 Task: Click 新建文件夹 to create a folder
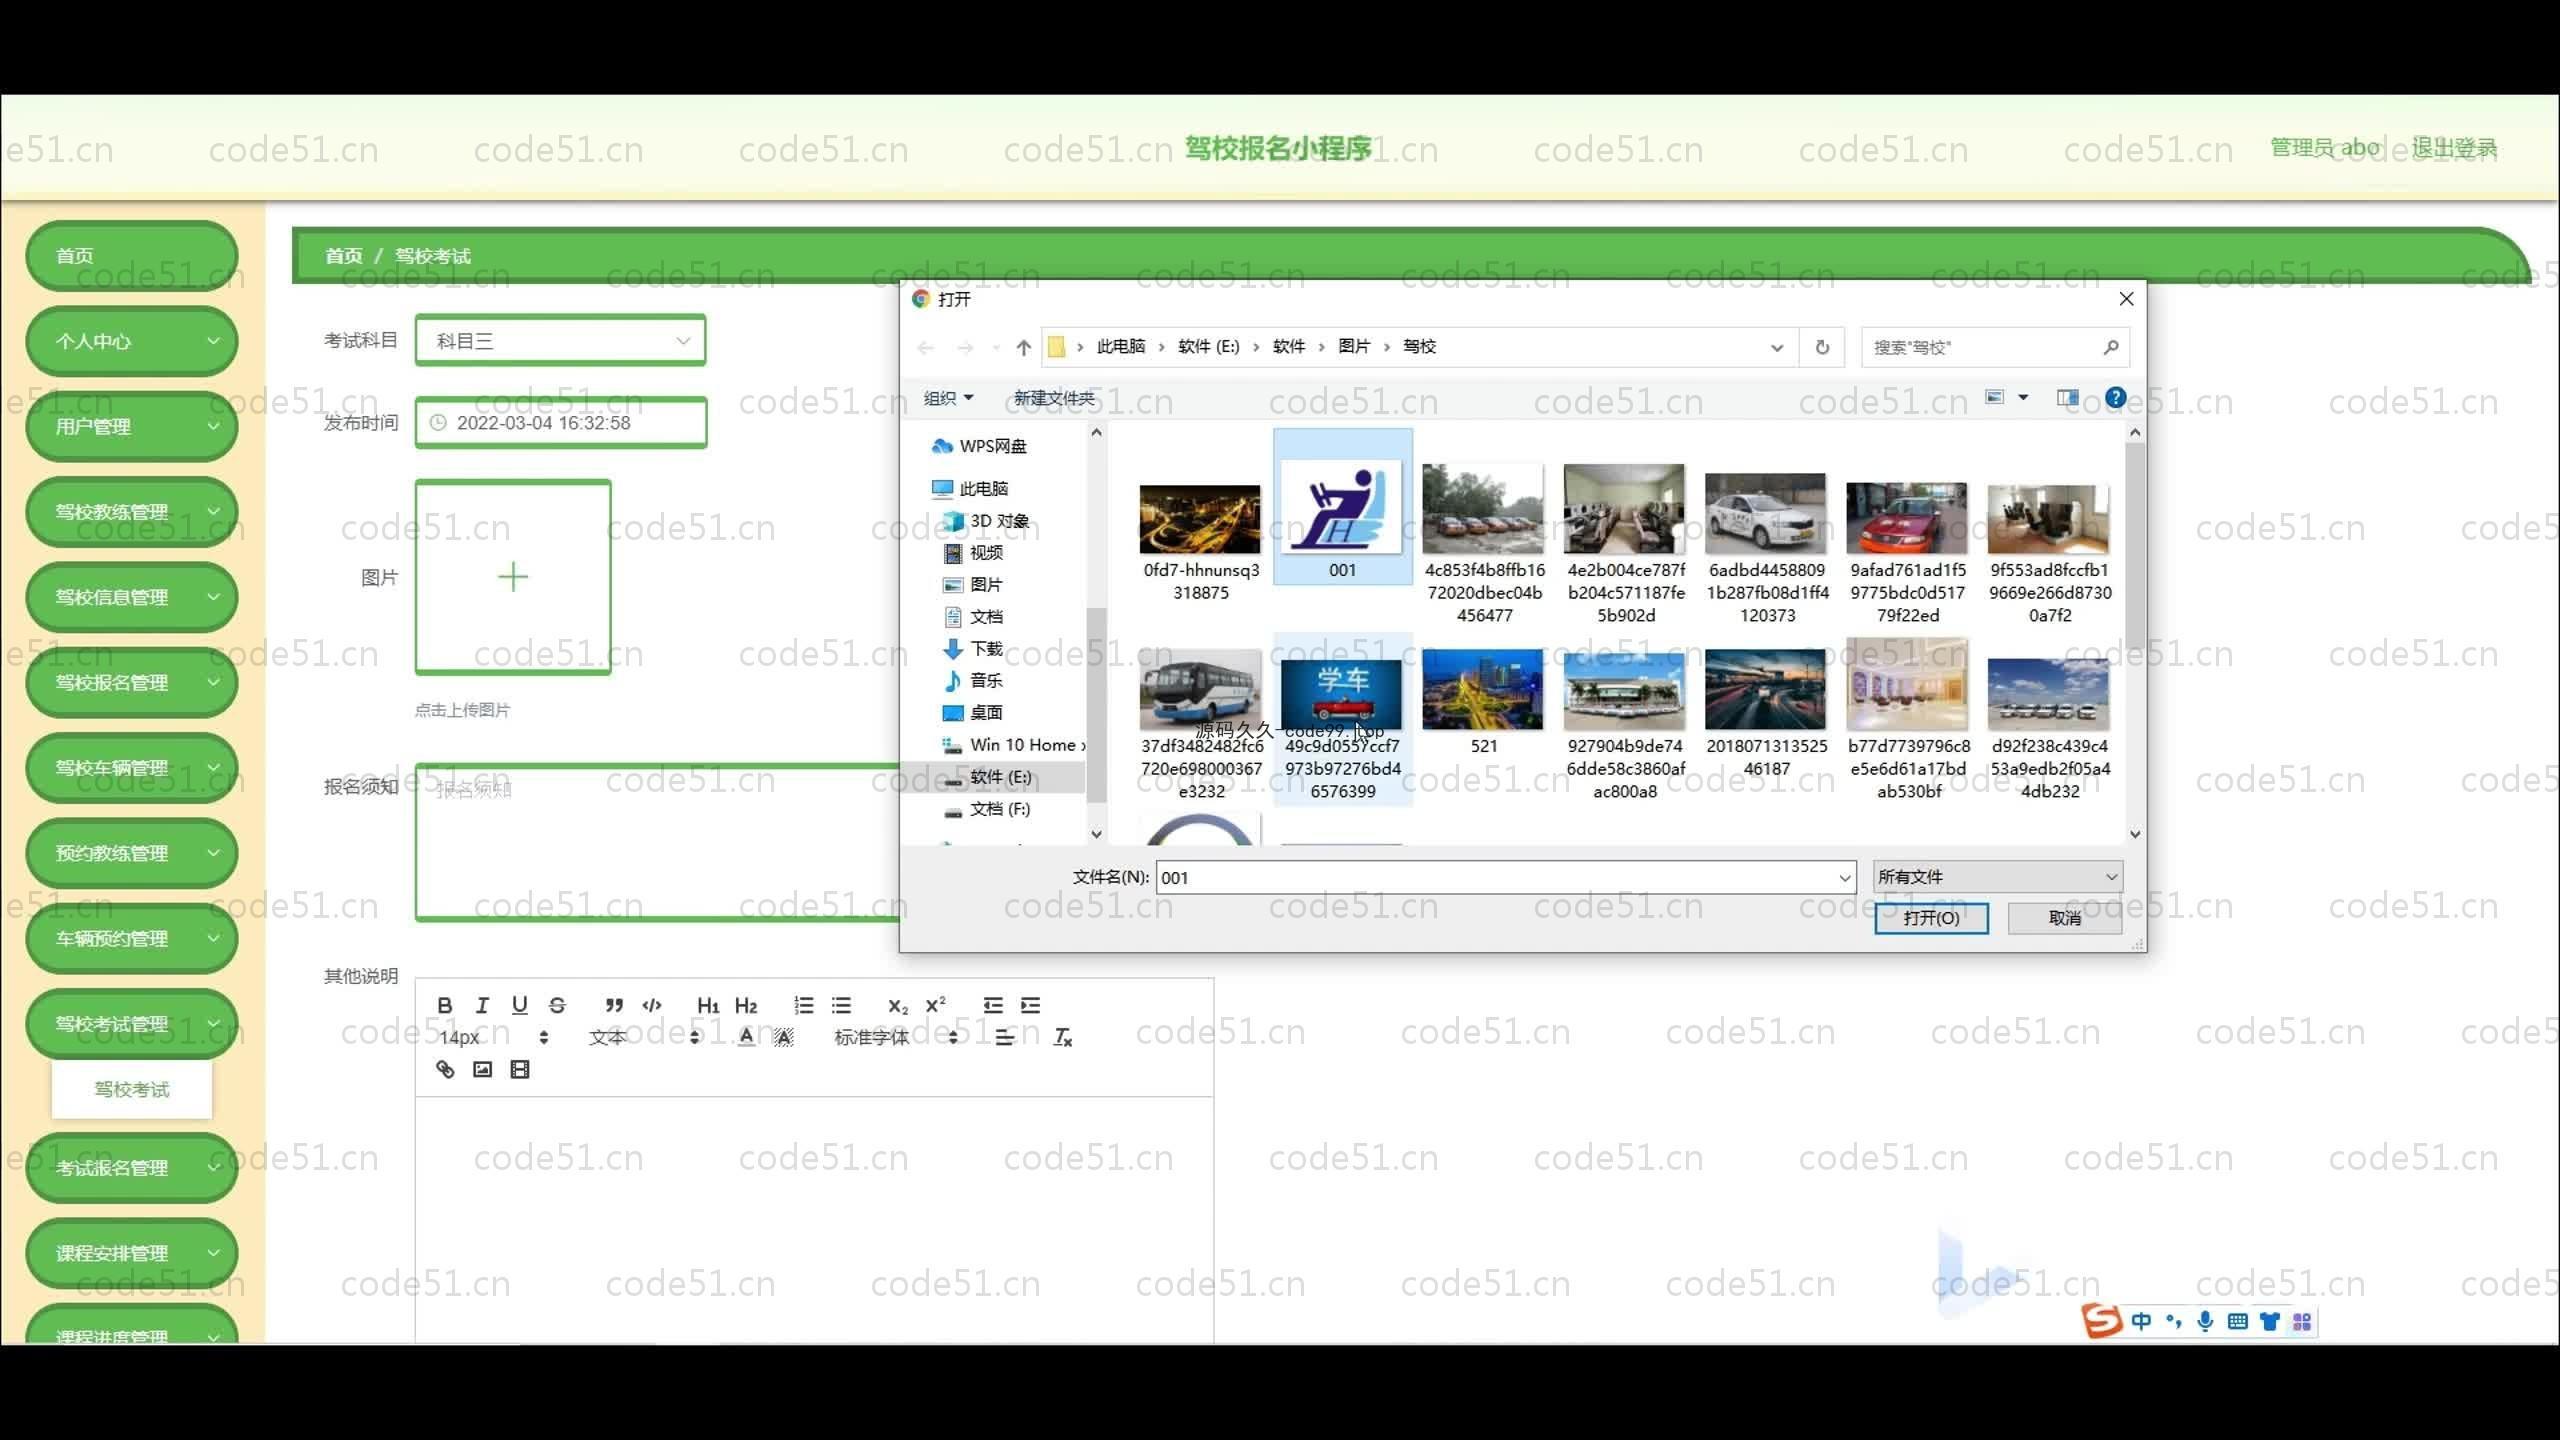pos(1054,398)
